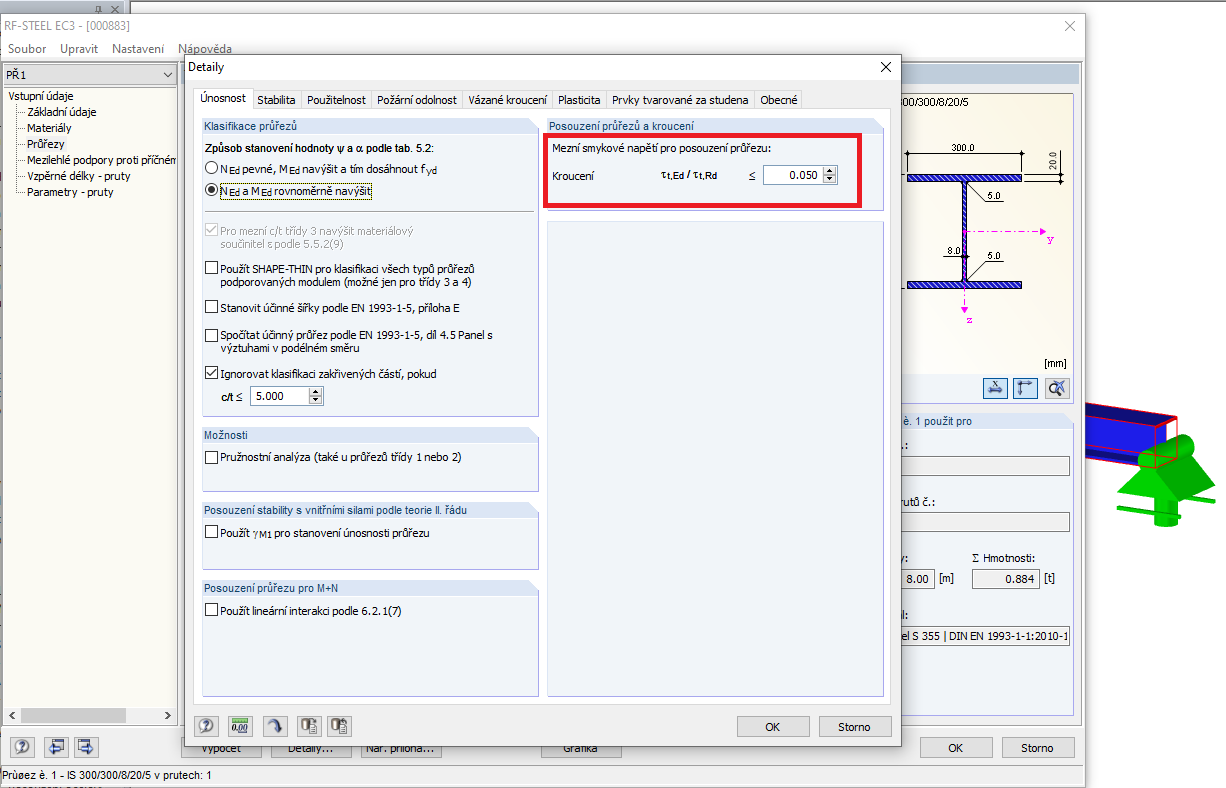Switch to the Obecné tab
This screenshot has width=1226, height=788.
click(x=779, y=100)
